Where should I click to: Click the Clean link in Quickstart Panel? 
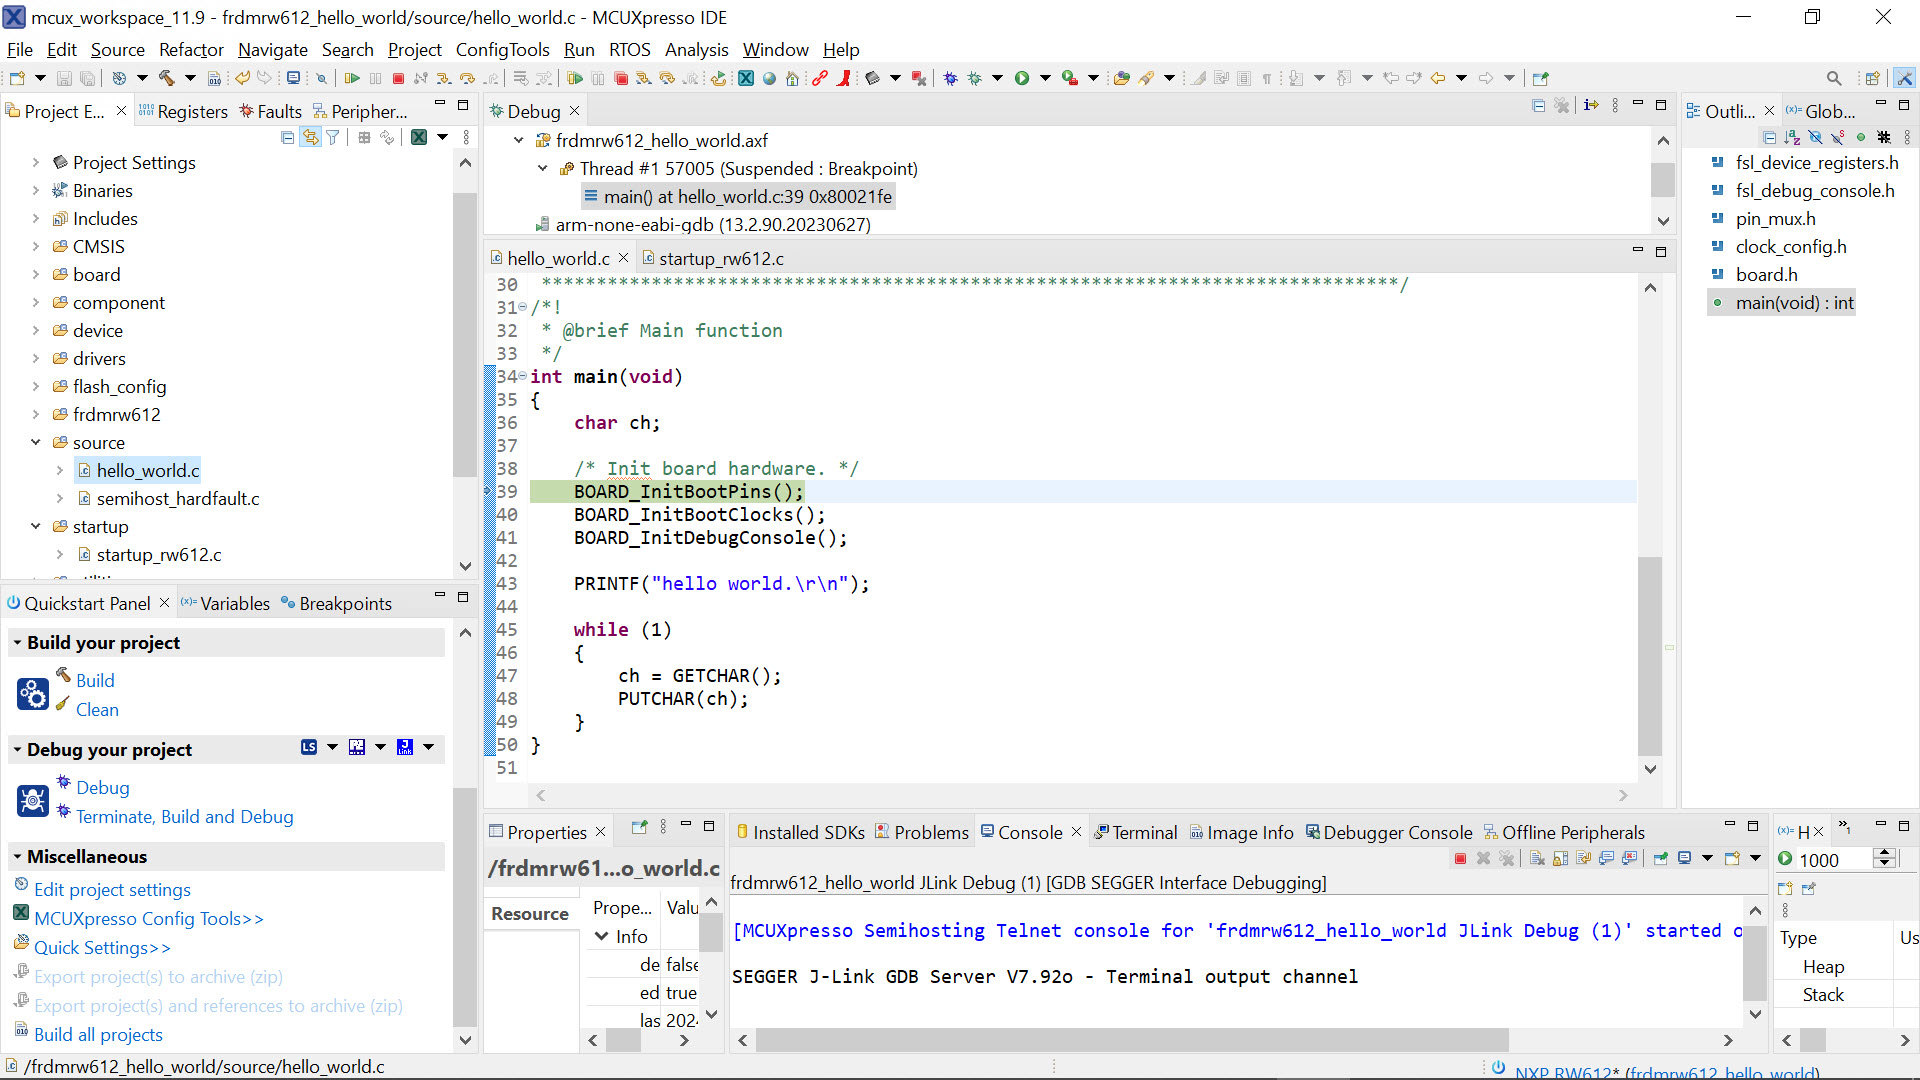[x=97, y=709]
